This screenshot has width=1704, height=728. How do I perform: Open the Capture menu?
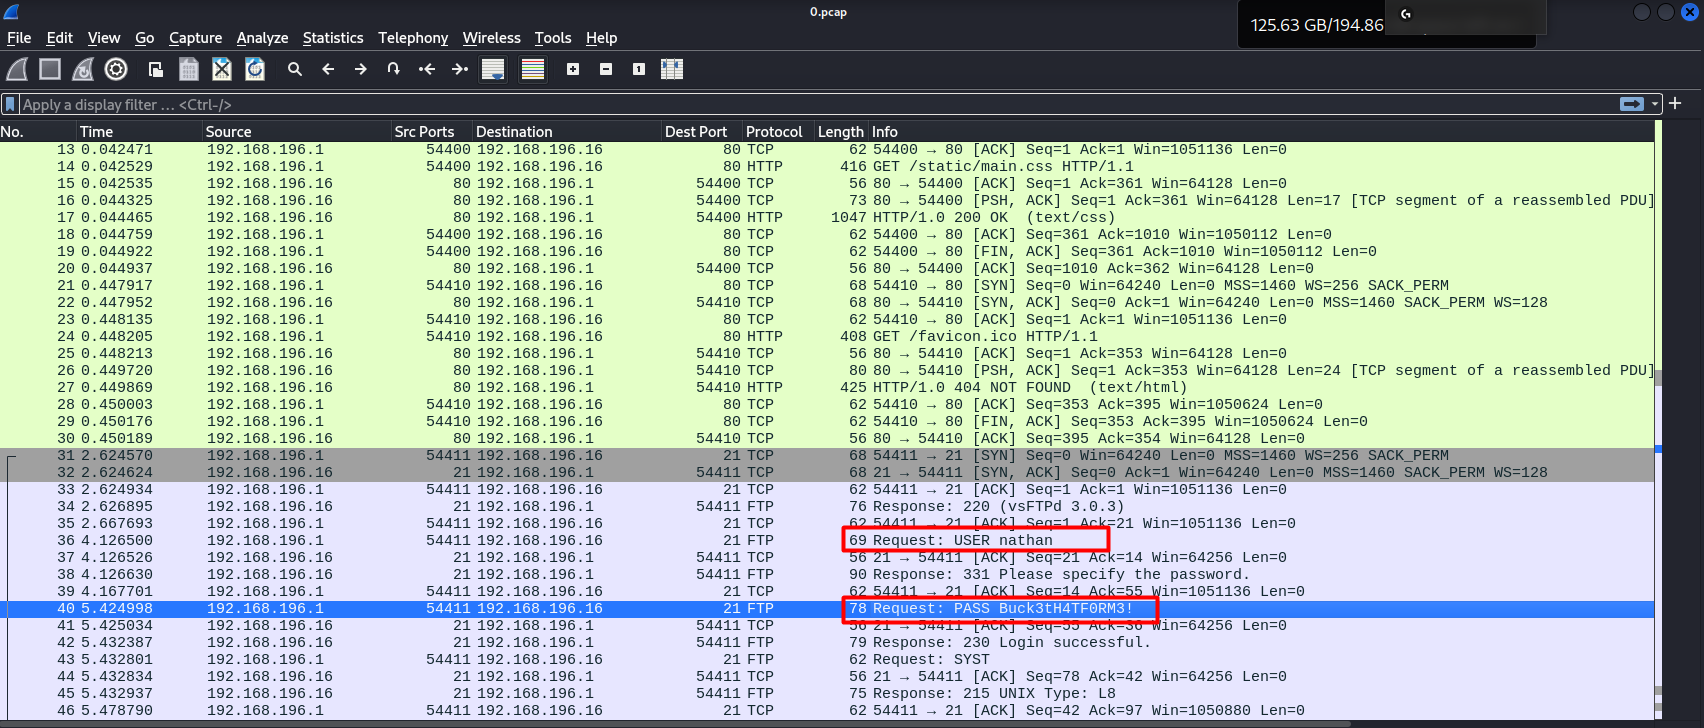point(195,38)
